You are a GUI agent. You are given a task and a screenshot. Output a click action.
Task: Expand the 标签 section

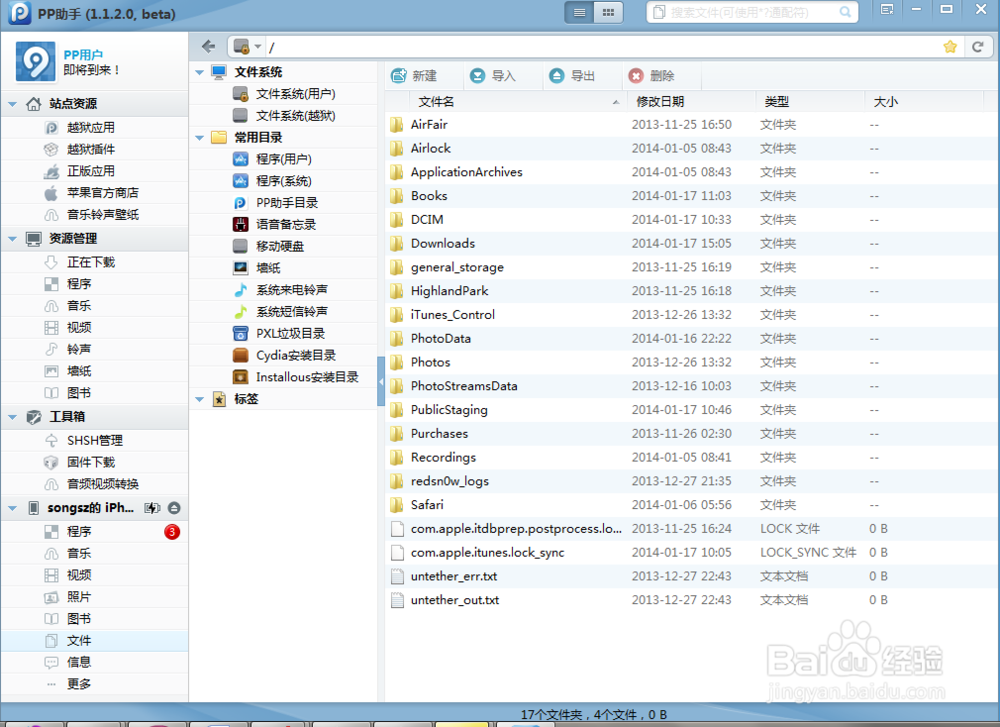click(x=199, y=398)
